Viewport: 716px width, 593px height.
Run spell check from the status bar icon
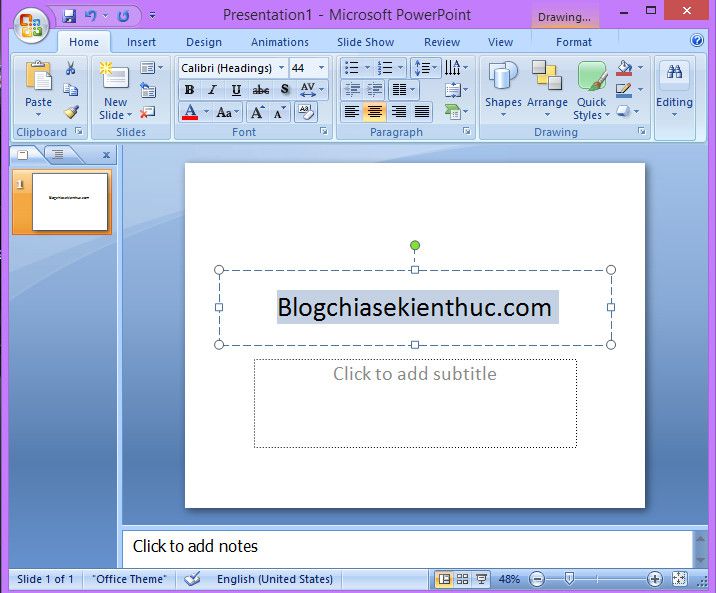(x=192, y=579)
